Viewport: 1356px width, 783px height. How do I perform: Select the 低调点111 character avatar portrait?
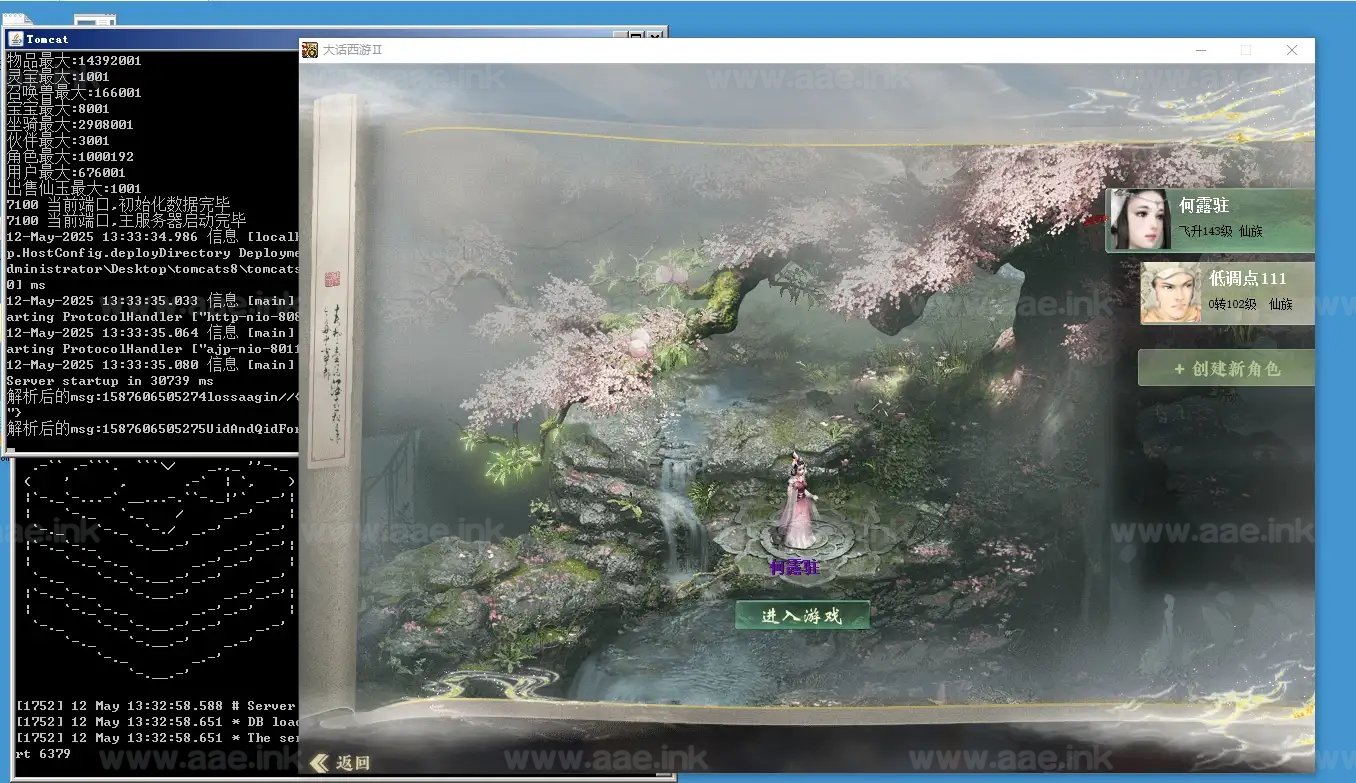(x=1171, y=293)
